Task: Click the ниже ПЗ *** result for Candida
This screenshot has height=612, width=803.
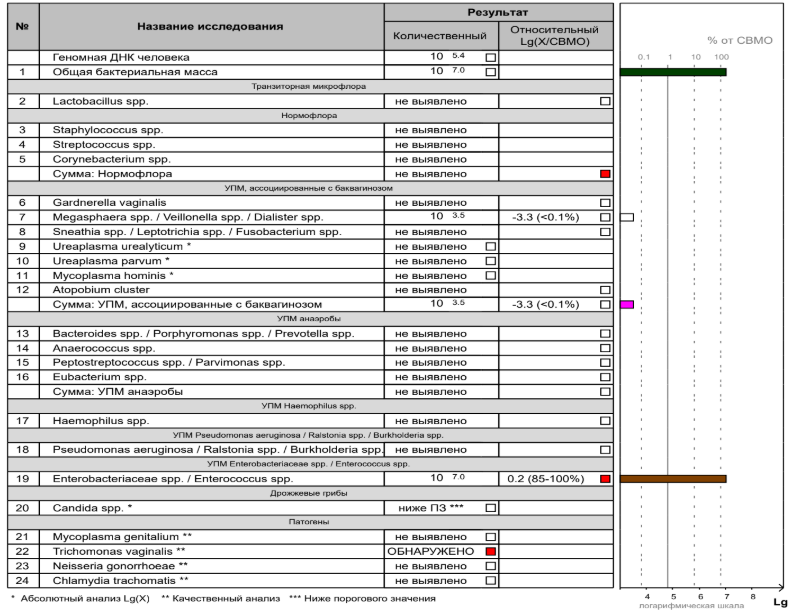Action: click(x=431, y=508)
